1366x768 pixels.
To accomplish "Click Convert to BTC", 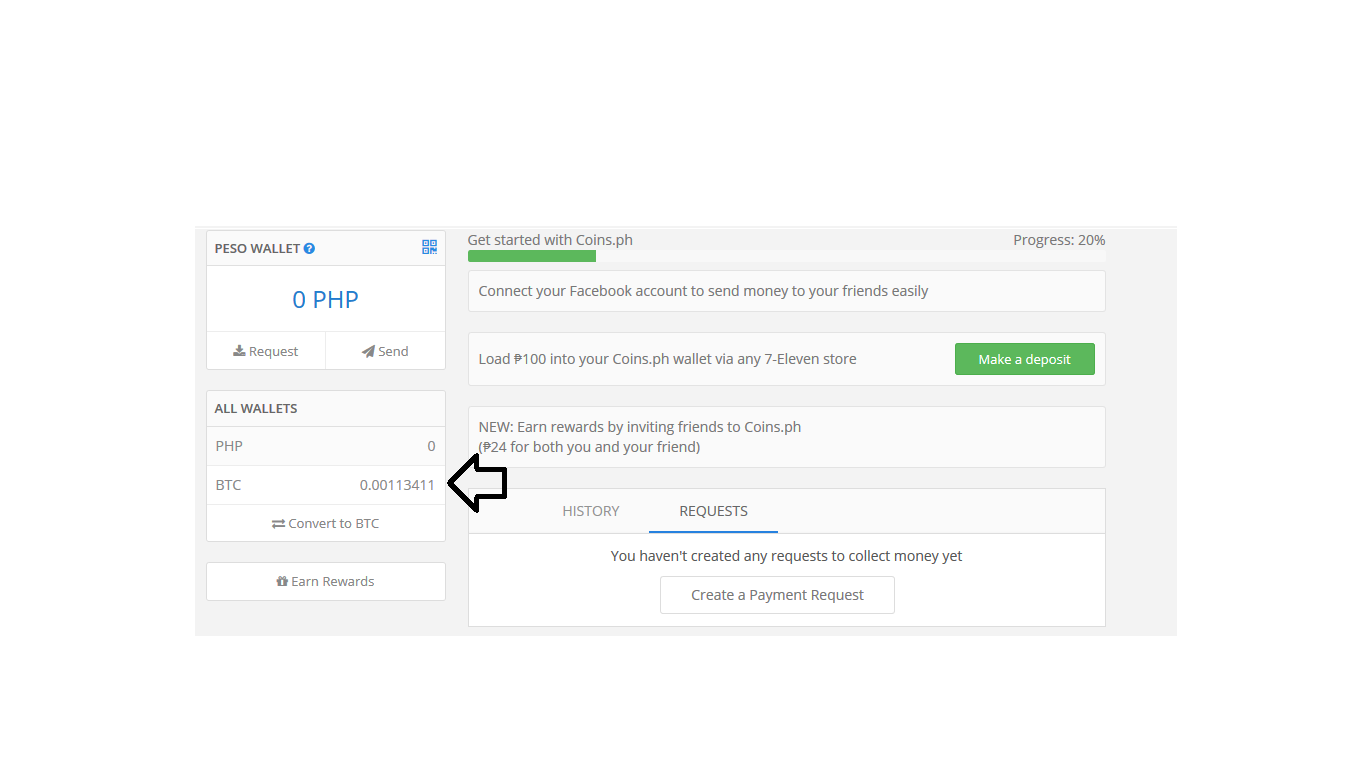I will (x=326, y=523).
